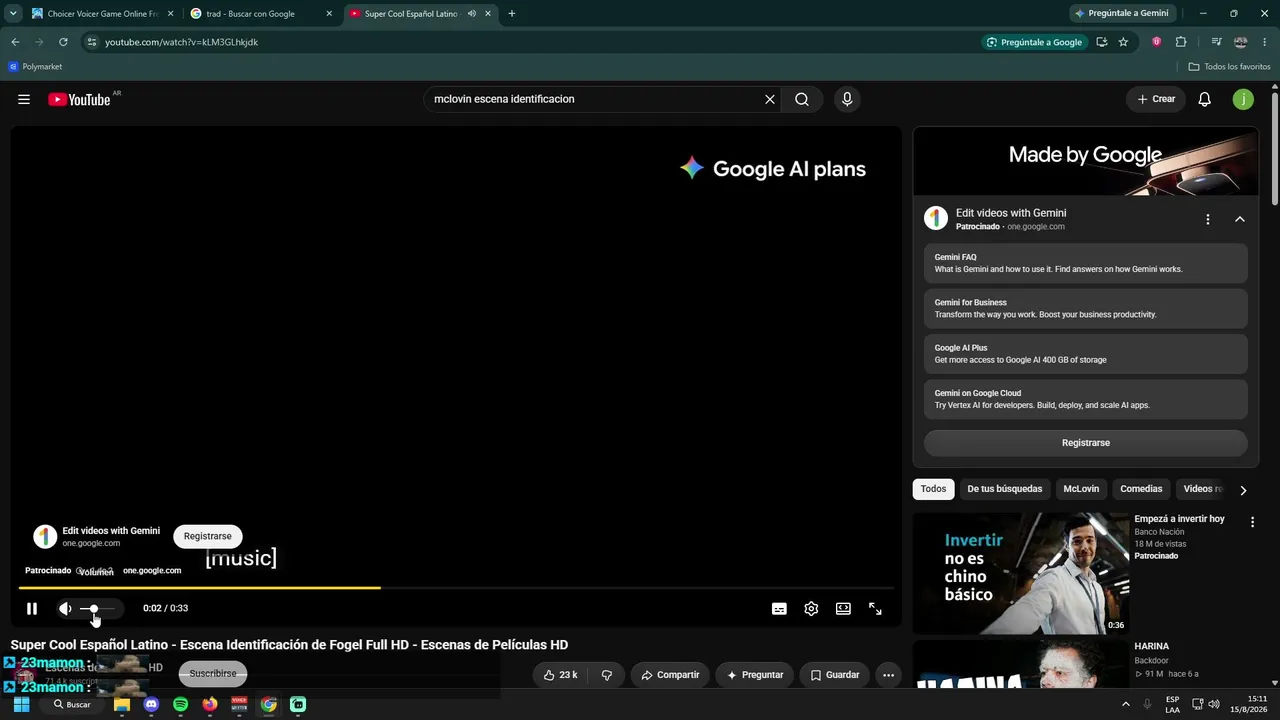The image size is (1280, 720).
Task: Select the Todos filter chip
Action: click(933, 489)
